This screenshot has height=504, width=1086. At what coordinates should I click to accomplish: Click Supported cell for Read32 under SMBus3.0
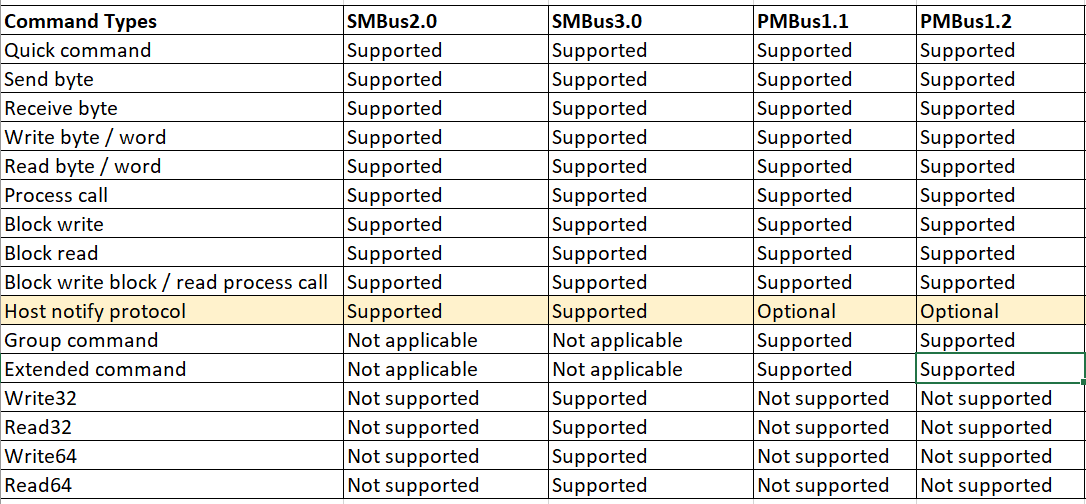(x=651, y=427)
